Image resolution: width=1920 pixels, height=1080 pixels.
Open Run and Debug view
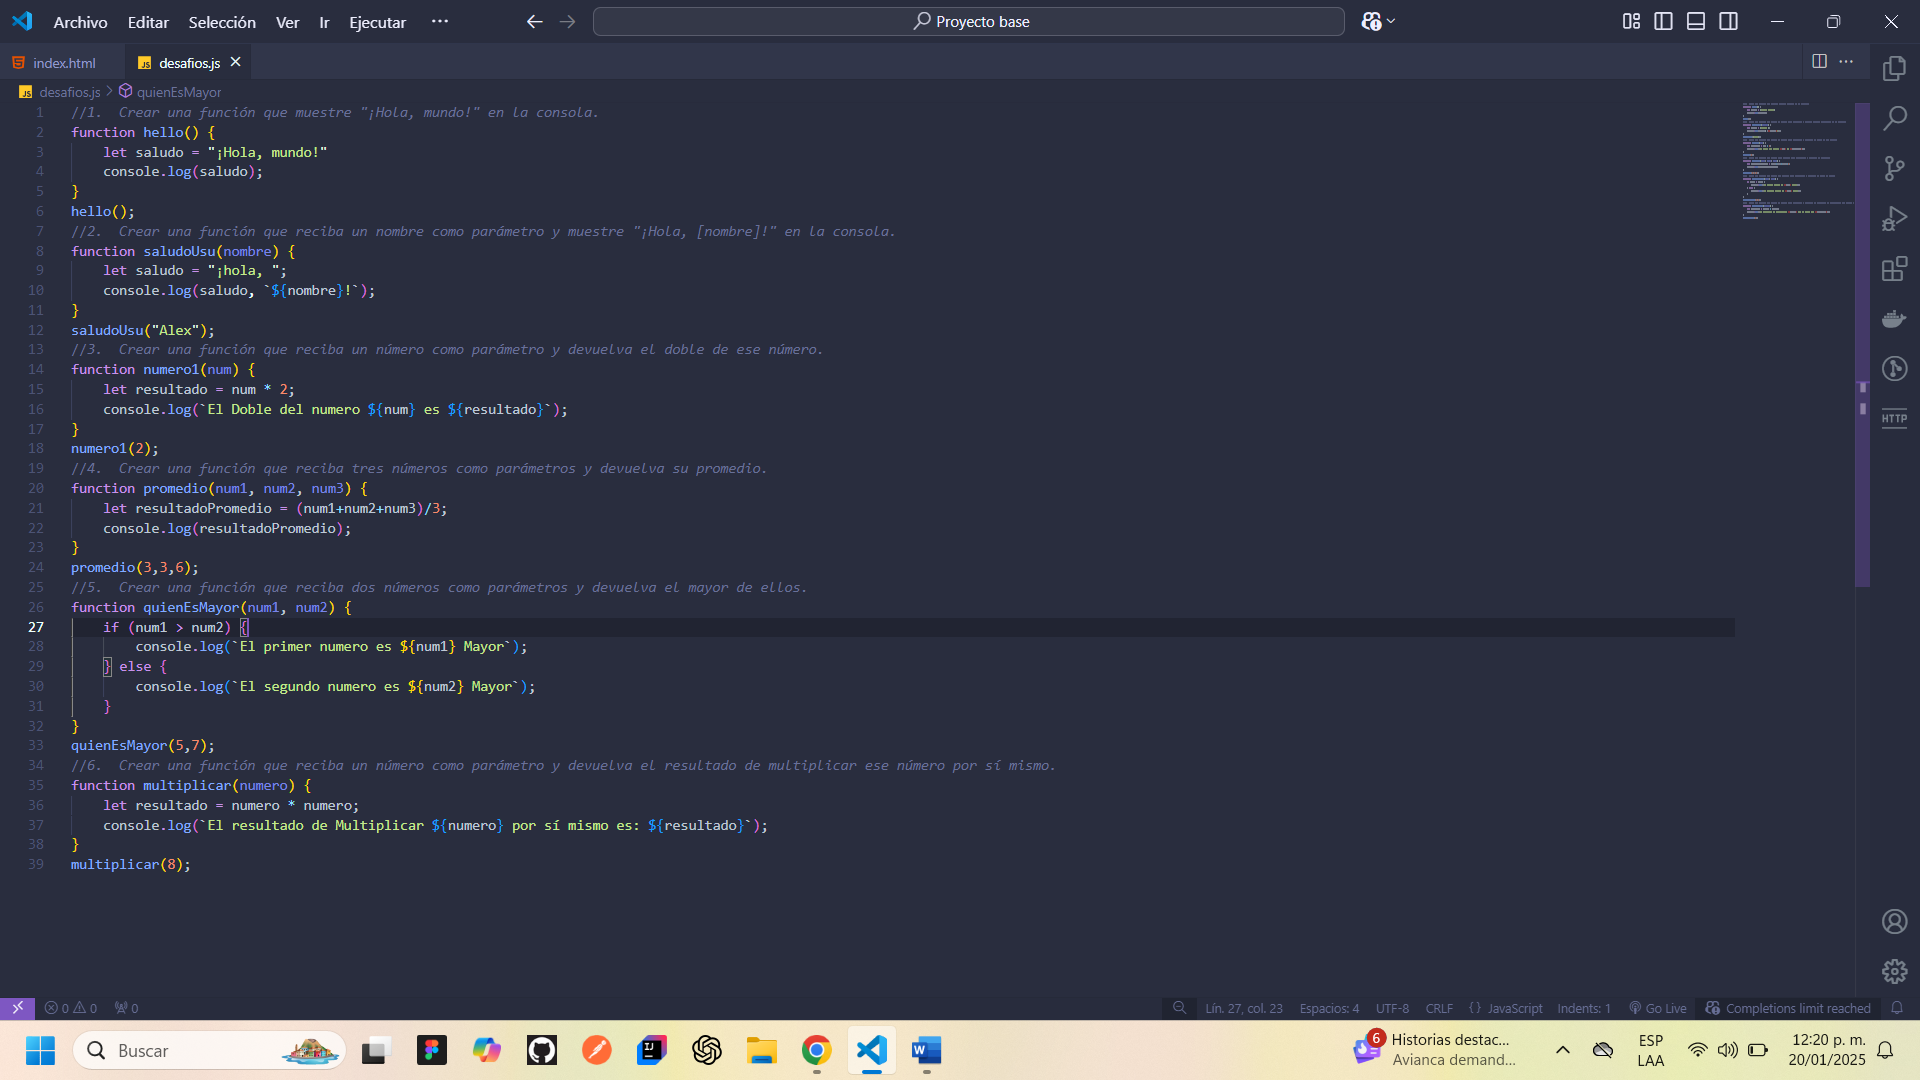click(1894, 218)
